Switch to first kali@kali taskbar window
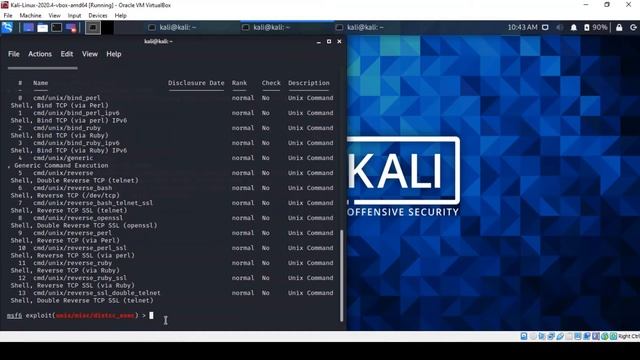Image resolution: width=640 pixels, height=360 pixels. click(172, 27)
